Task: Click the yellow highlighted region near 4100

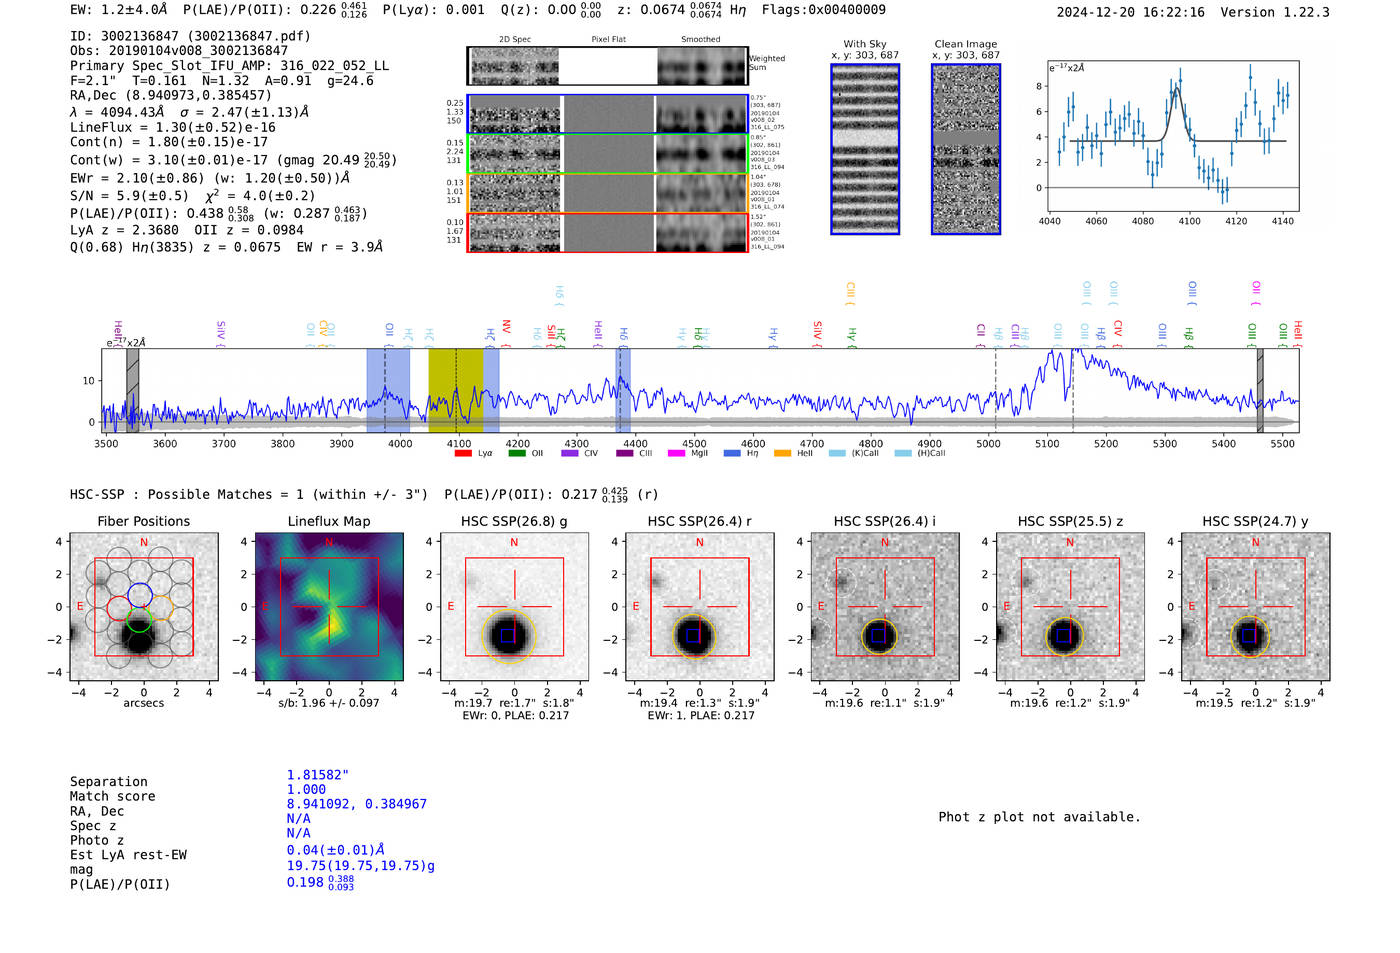Action: (456, 390)
